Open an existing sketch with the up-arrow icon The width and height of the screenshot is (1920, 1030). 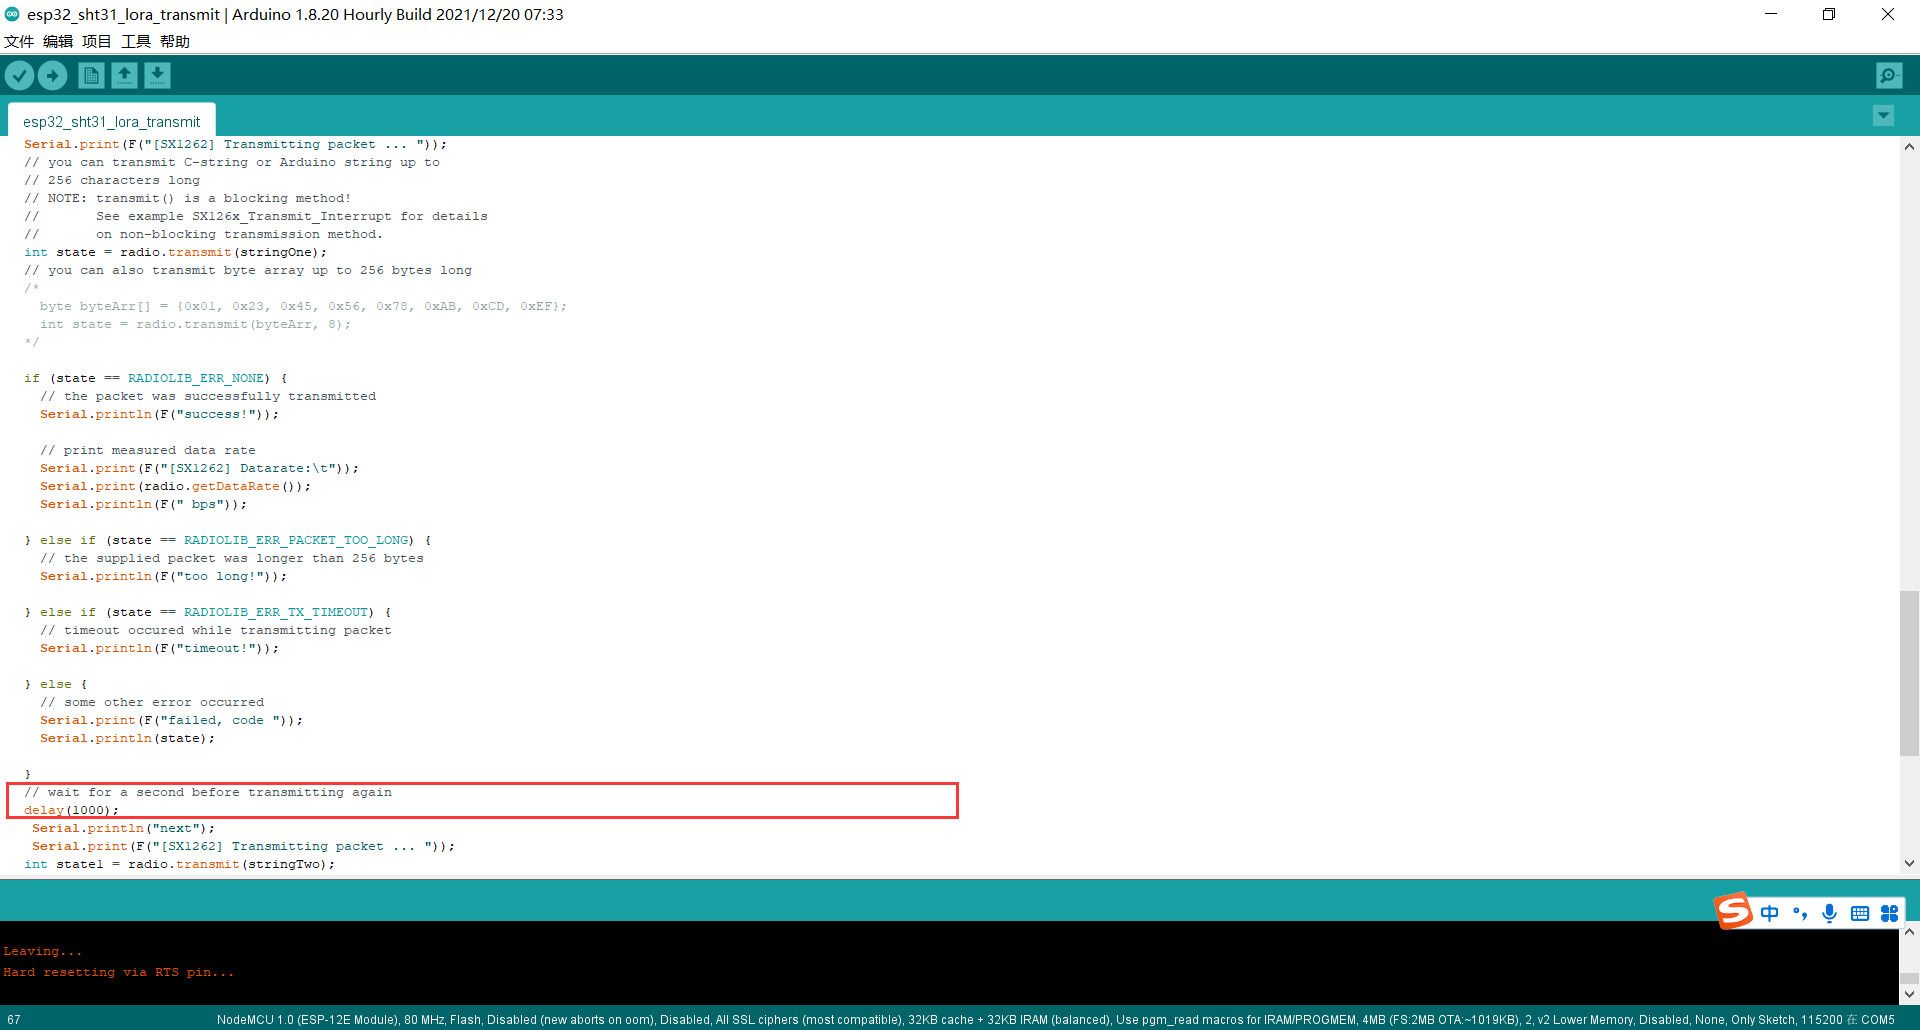(x=124, y=75)
